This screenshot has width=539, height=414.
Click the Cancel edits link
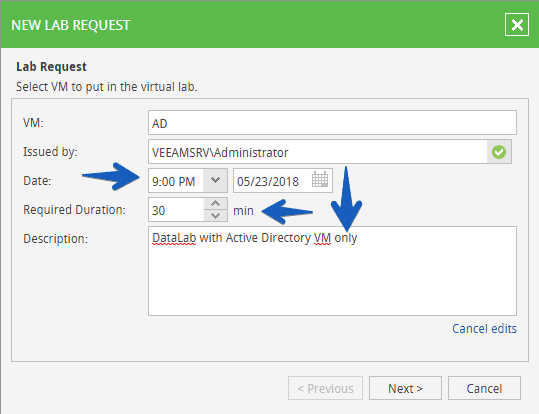click(x=484, y=329)
